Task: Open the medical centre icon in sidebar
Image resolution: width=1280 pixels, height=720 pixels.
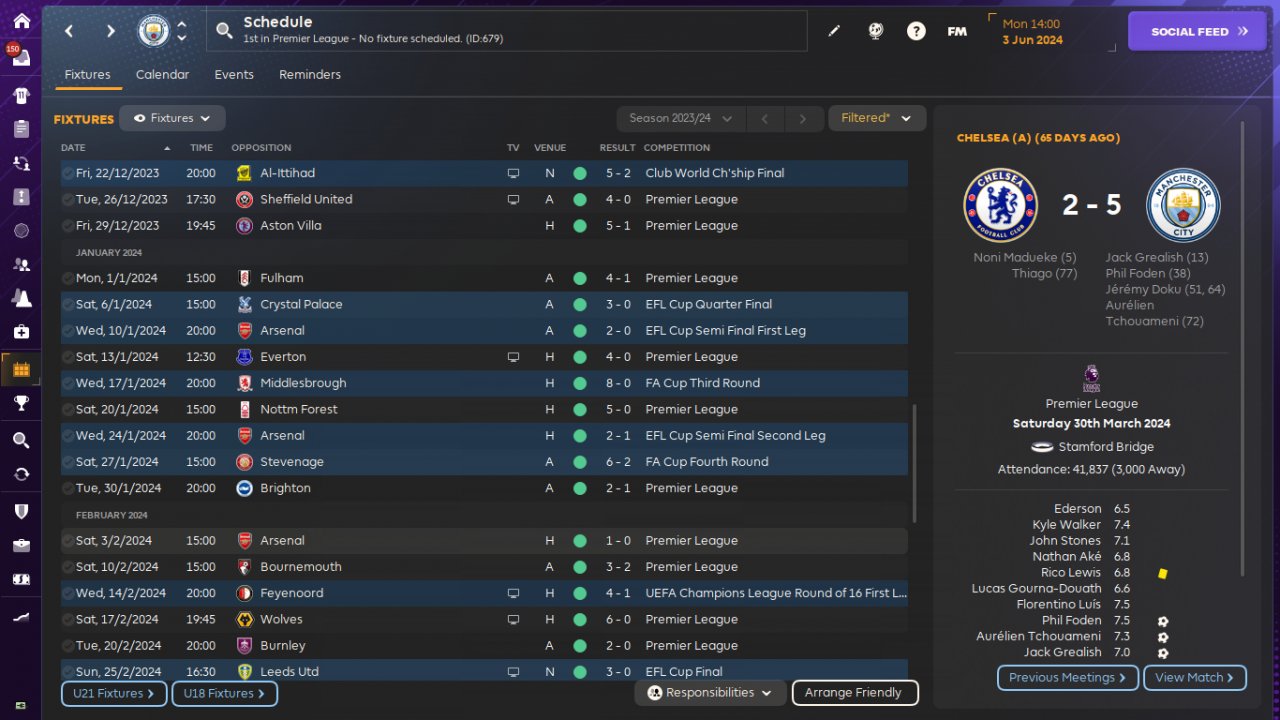Action: [21, 331]
